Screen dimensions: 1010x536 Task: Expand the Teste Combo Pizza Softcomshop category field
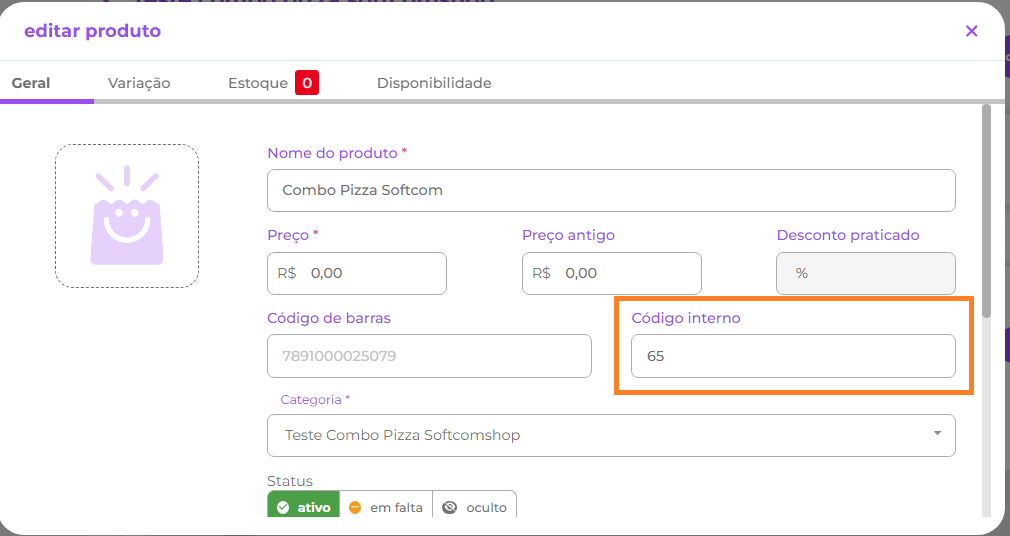coord(600,435)
